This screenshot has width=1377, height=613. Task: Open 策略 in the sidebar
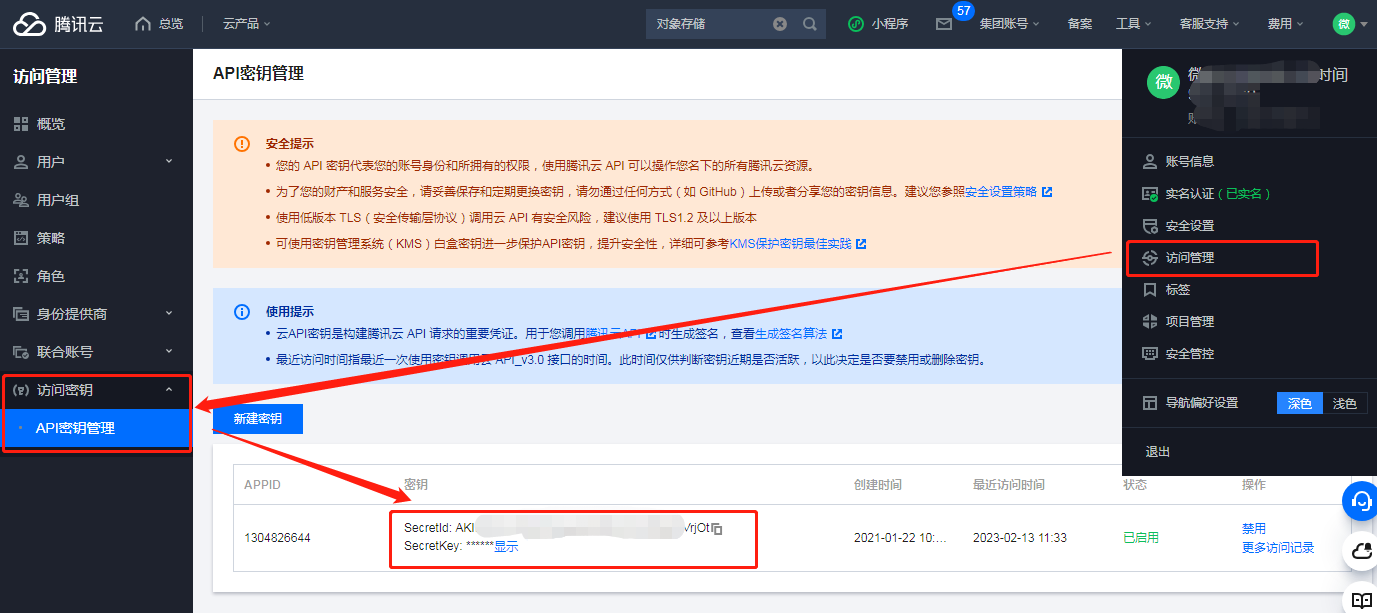(x=96, y=238)
